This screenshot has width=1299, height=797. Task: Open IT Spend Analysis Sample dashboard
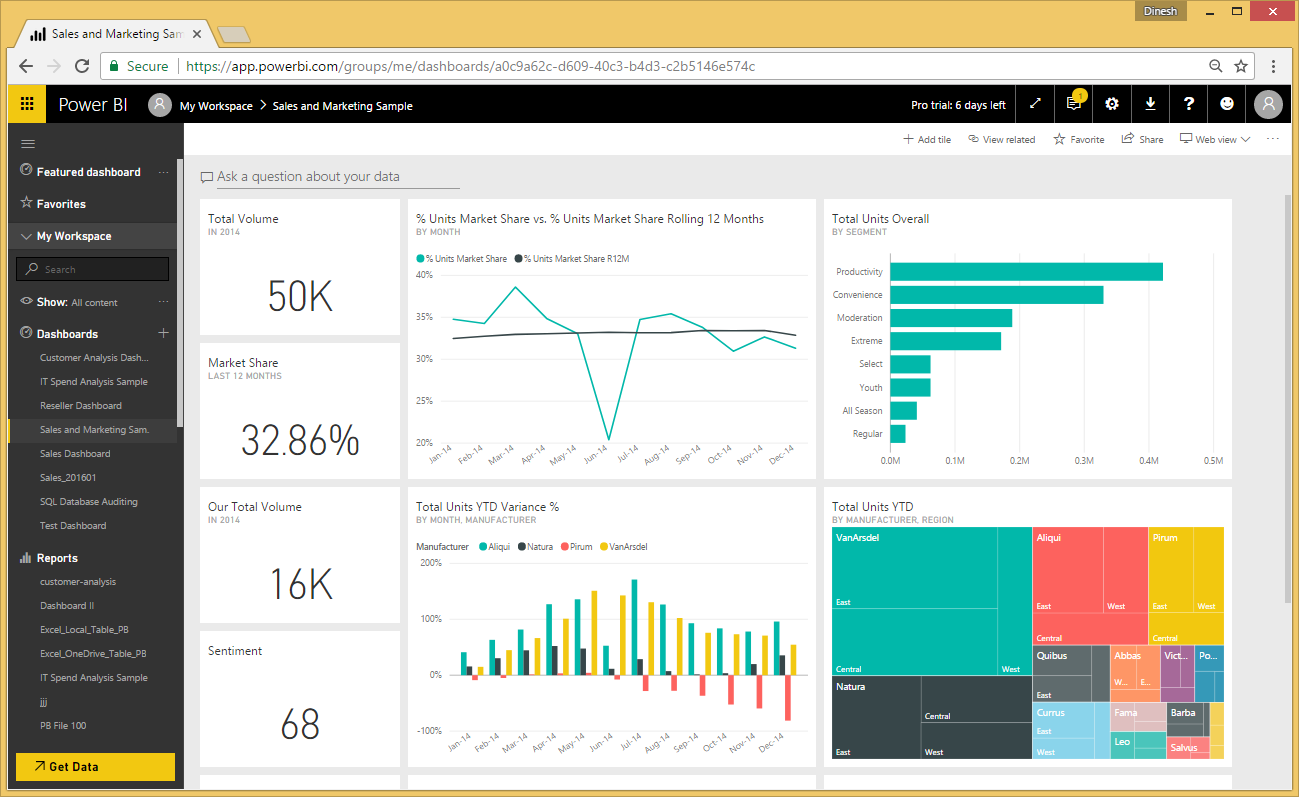tap(94, 381)
